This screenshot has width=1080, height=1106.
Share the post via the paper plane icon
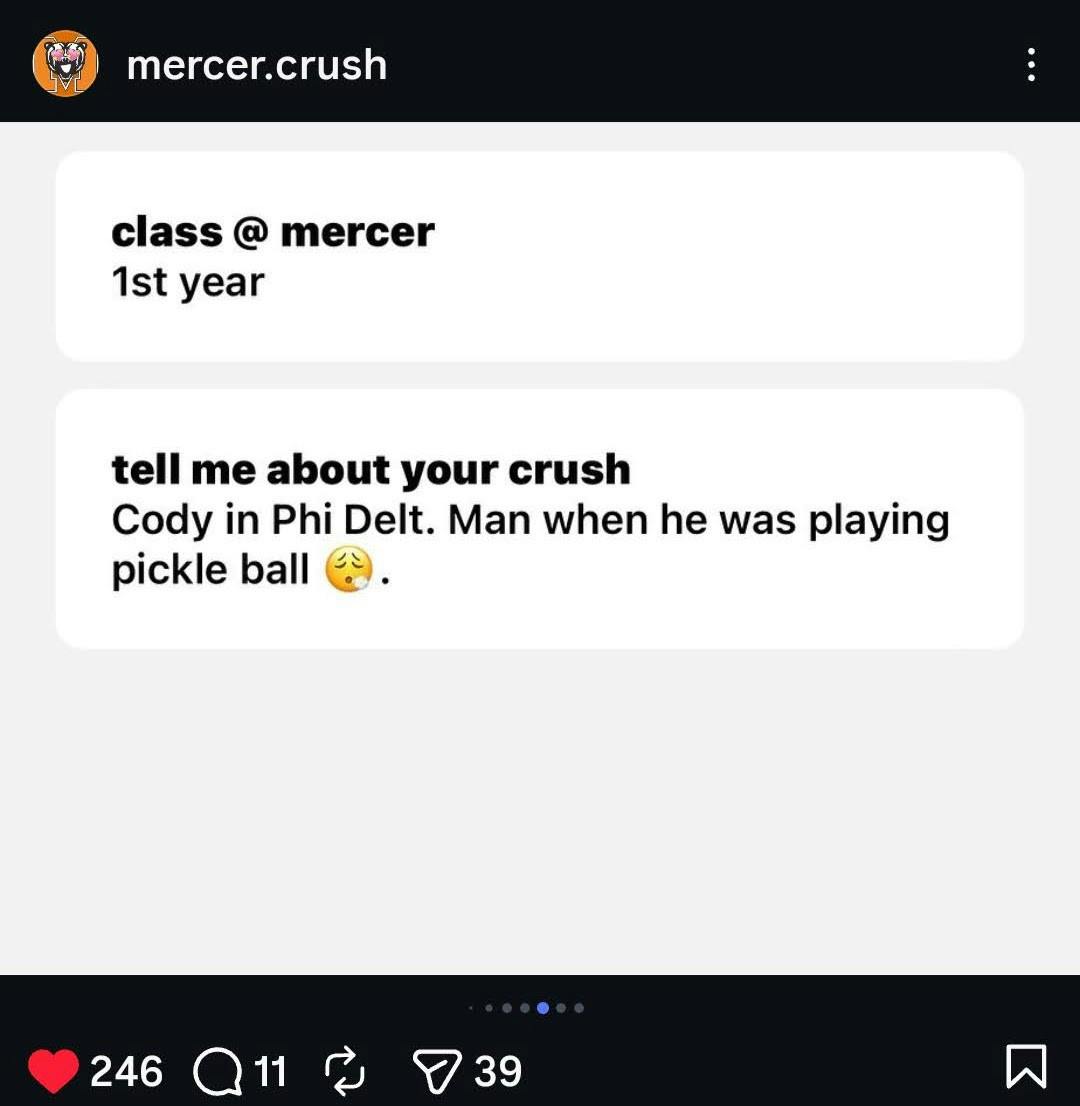click(437, 1071)
